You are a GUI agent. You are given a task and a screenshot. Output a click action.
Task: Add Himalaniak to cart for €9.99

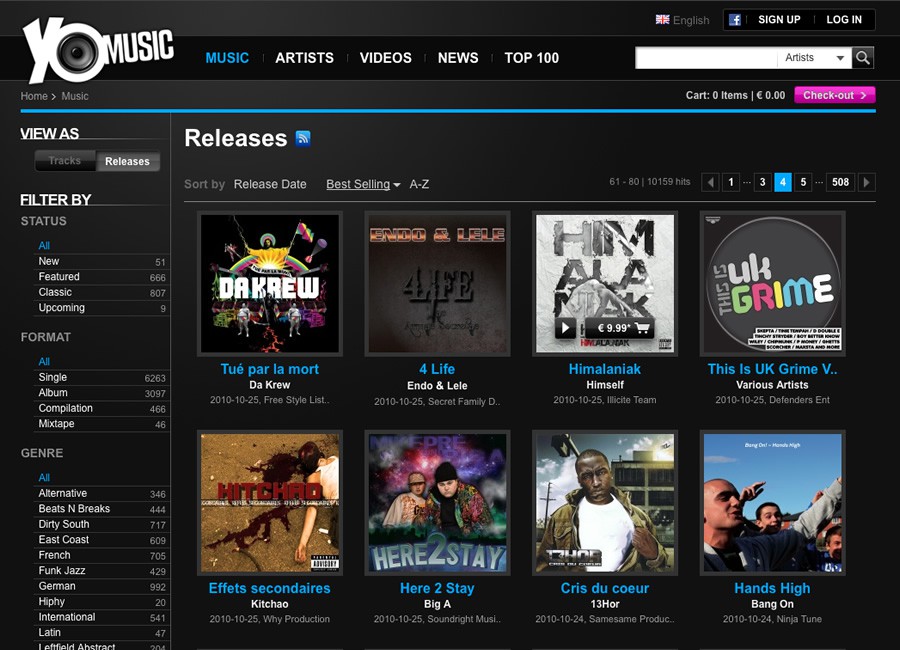(622, 328)
